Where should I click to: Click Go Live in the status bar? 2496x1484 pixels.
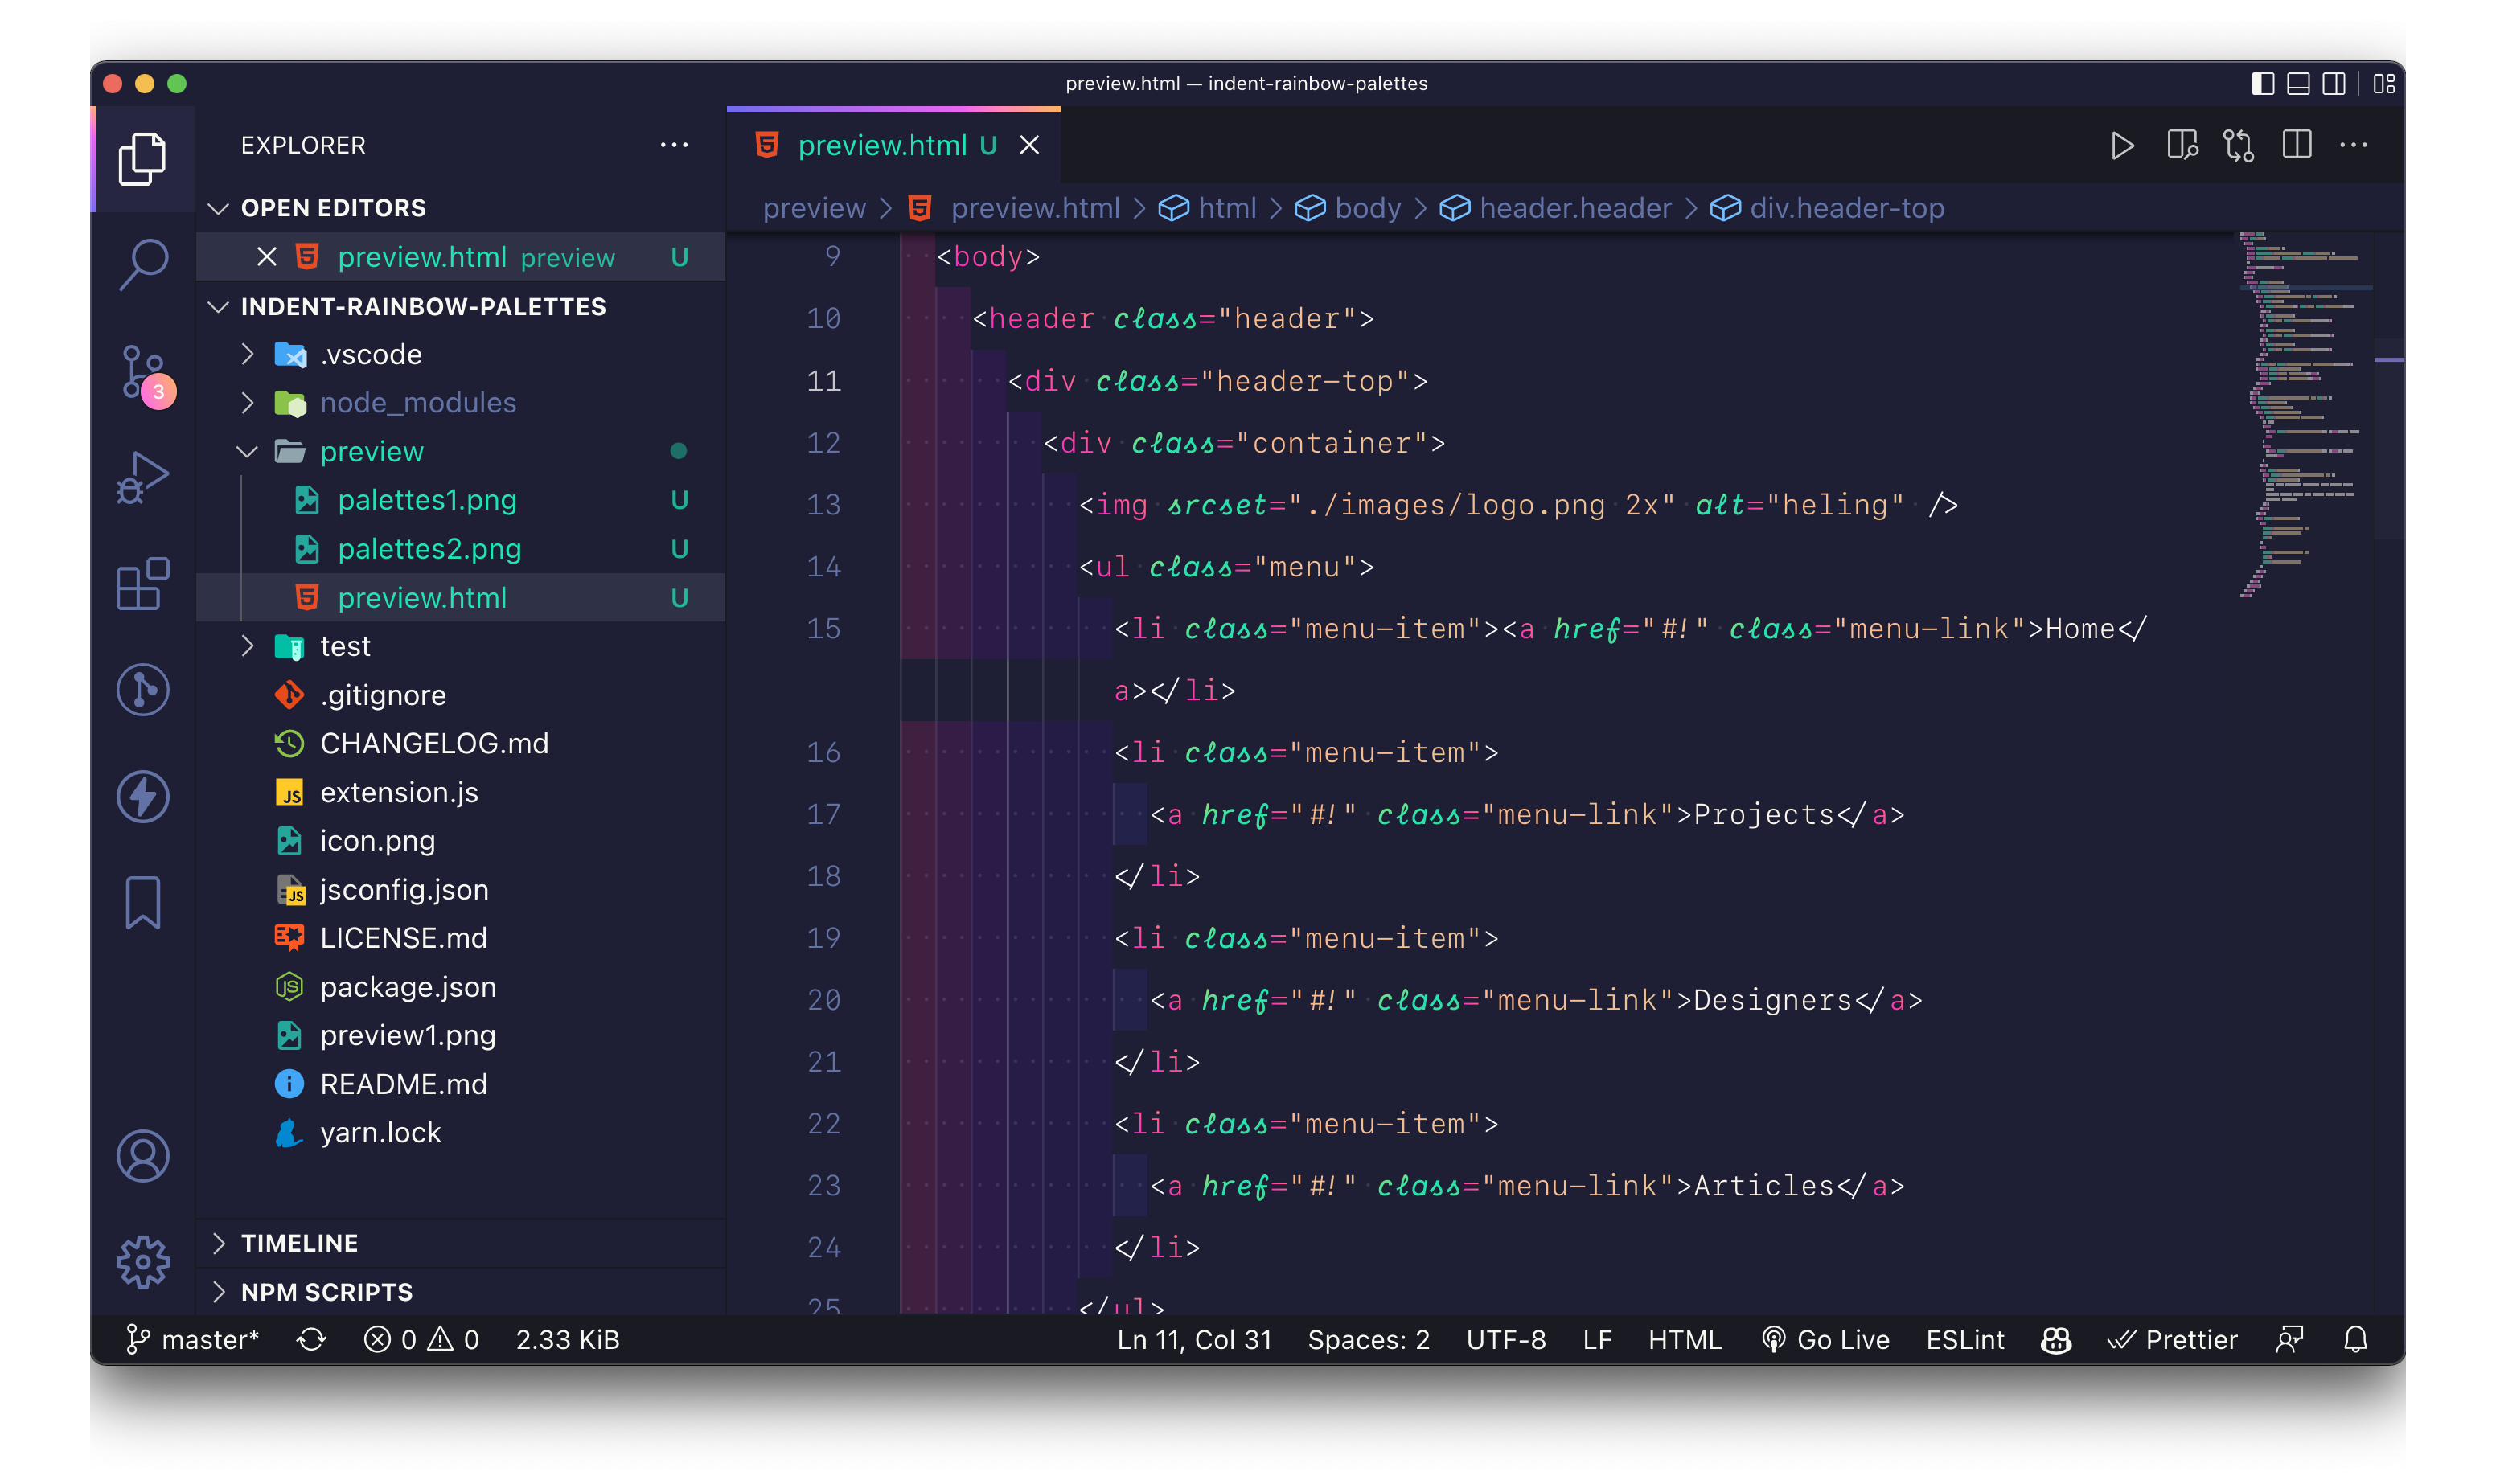1826,1339
